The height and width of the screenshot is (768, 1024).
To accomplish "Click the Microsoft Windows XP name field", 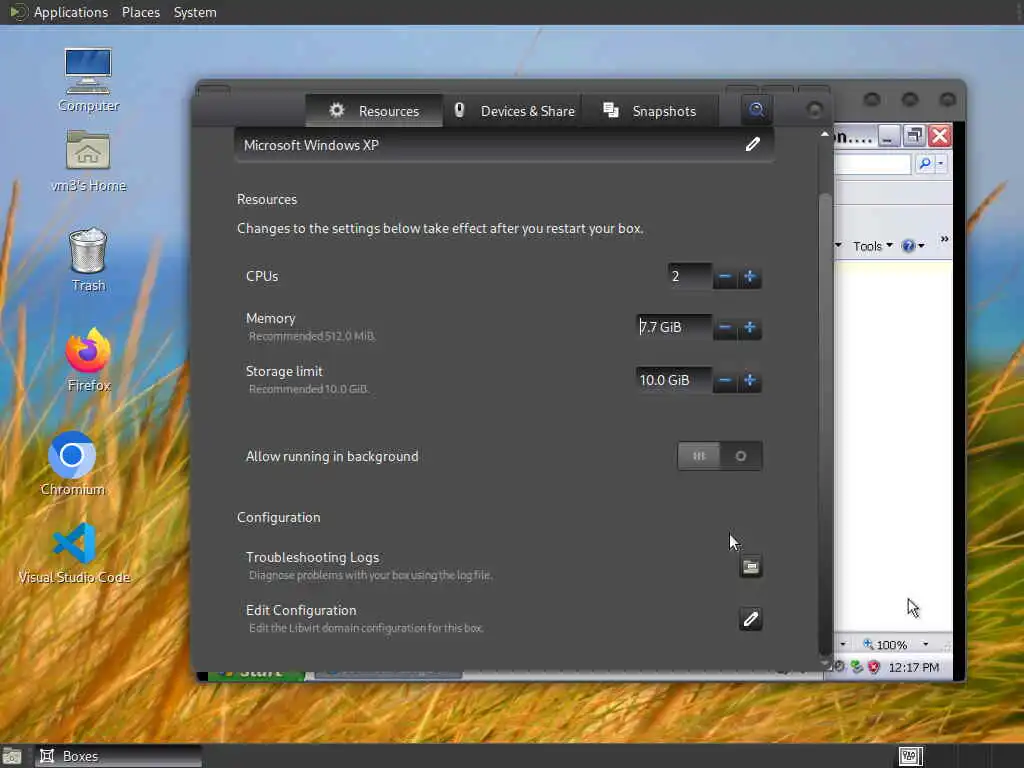I will point(504,145).
